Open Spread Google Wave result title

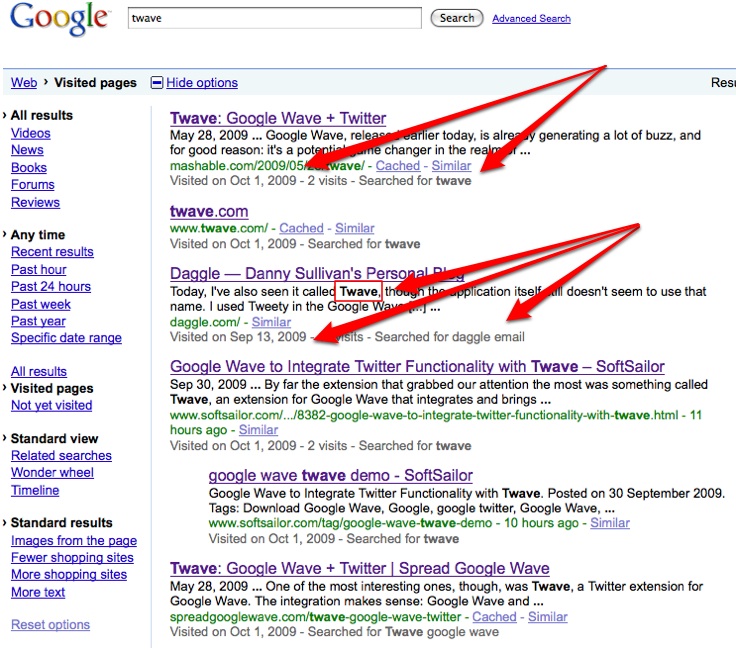point(360,568)
